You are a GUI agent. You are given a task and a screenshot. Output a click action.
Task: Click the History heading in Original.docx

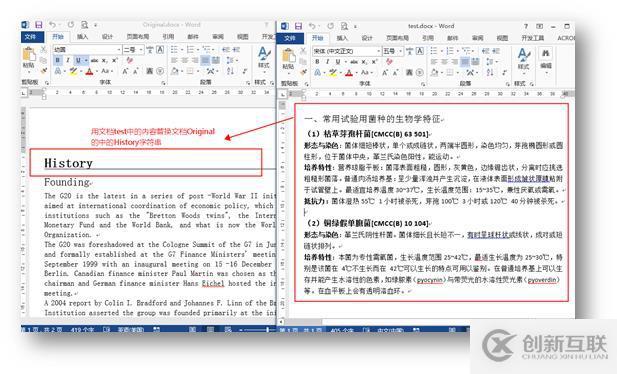tap(68, 163)
